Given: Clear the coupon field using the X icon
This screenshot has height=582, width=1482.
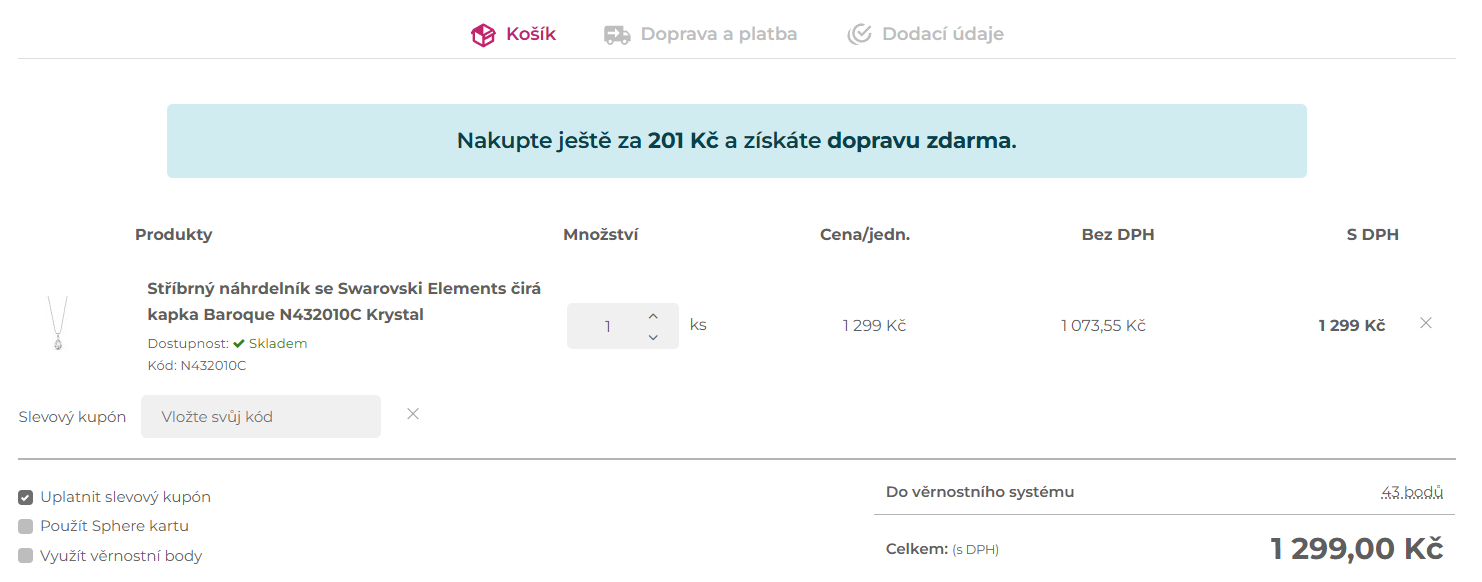Looking at the screenshot, I should [x=412, y=413].
